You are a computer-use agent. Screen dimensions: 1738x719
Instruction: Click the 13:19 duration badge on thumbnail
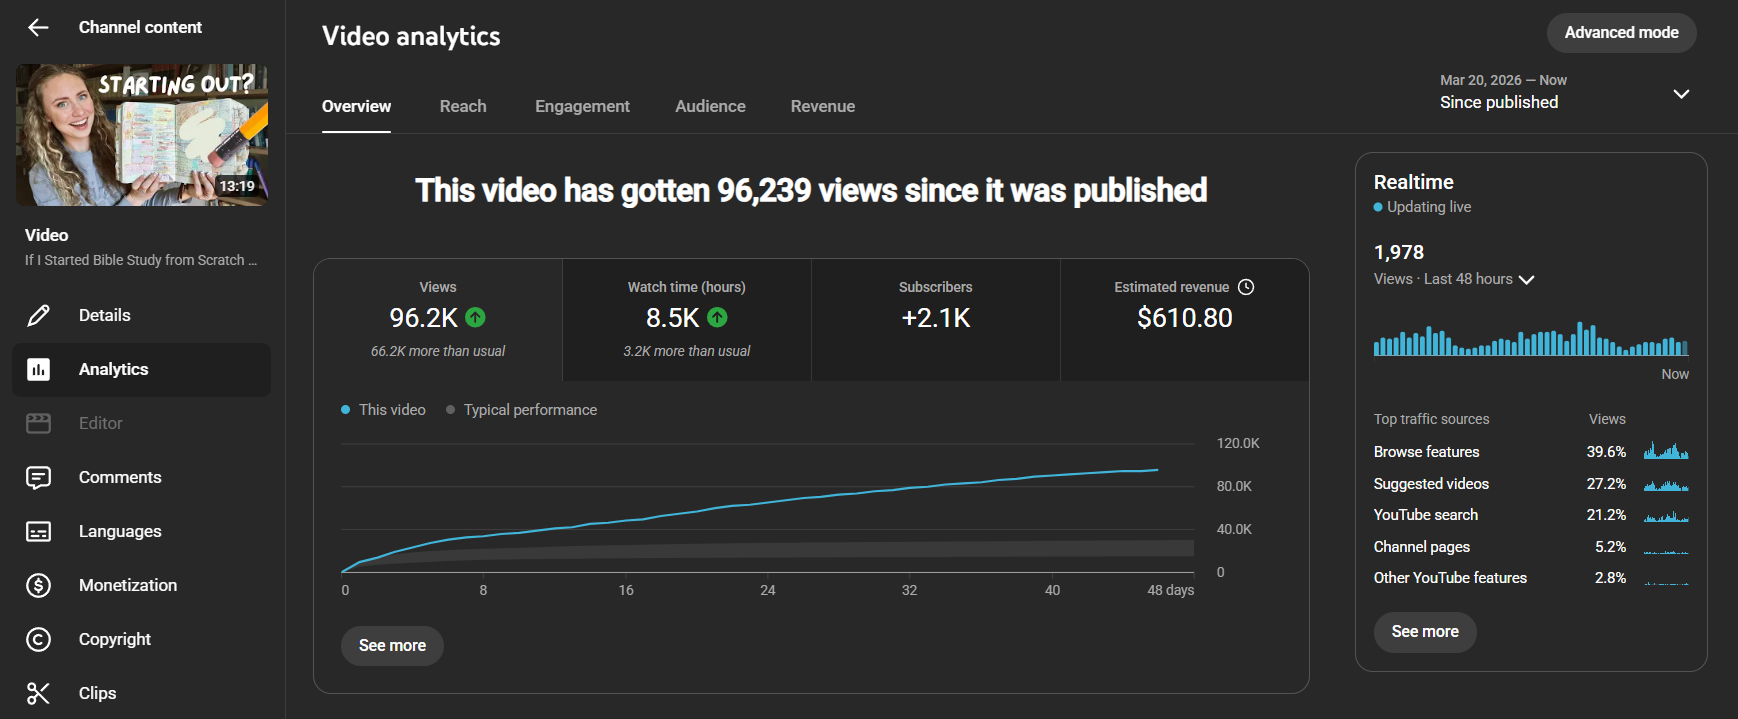tap(237, 186)
